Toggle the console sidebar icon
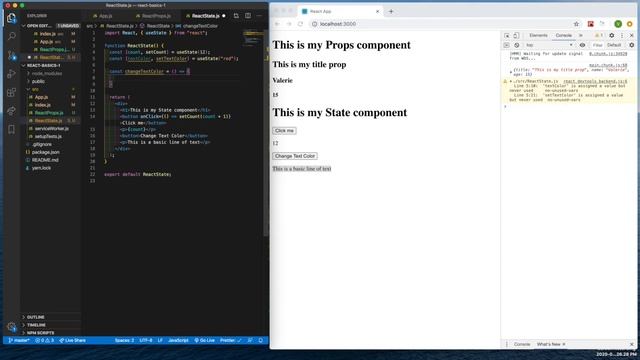 [507, 45]
